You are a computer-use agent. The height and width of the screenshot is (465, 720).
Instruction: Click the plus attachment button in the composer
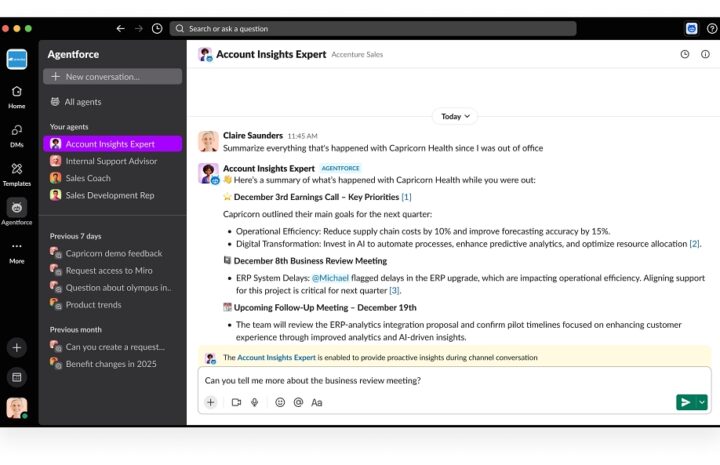coord(210,402)
